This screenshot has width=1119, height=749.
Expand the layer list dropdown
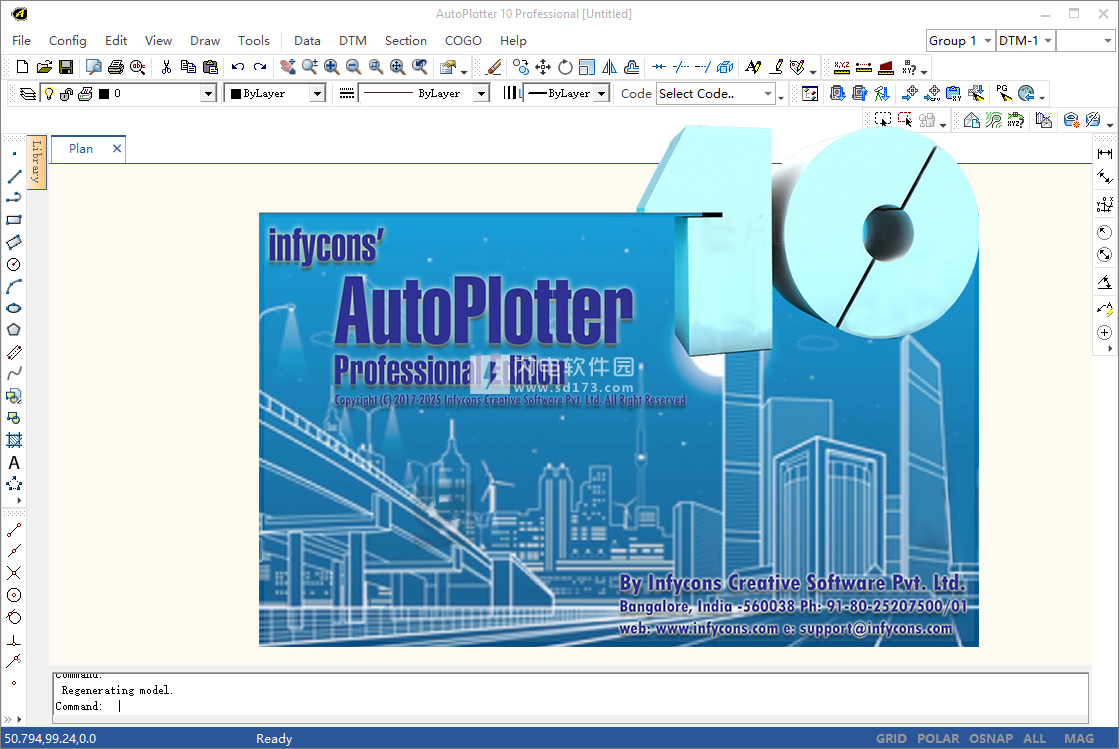click(x=208, y=93)
